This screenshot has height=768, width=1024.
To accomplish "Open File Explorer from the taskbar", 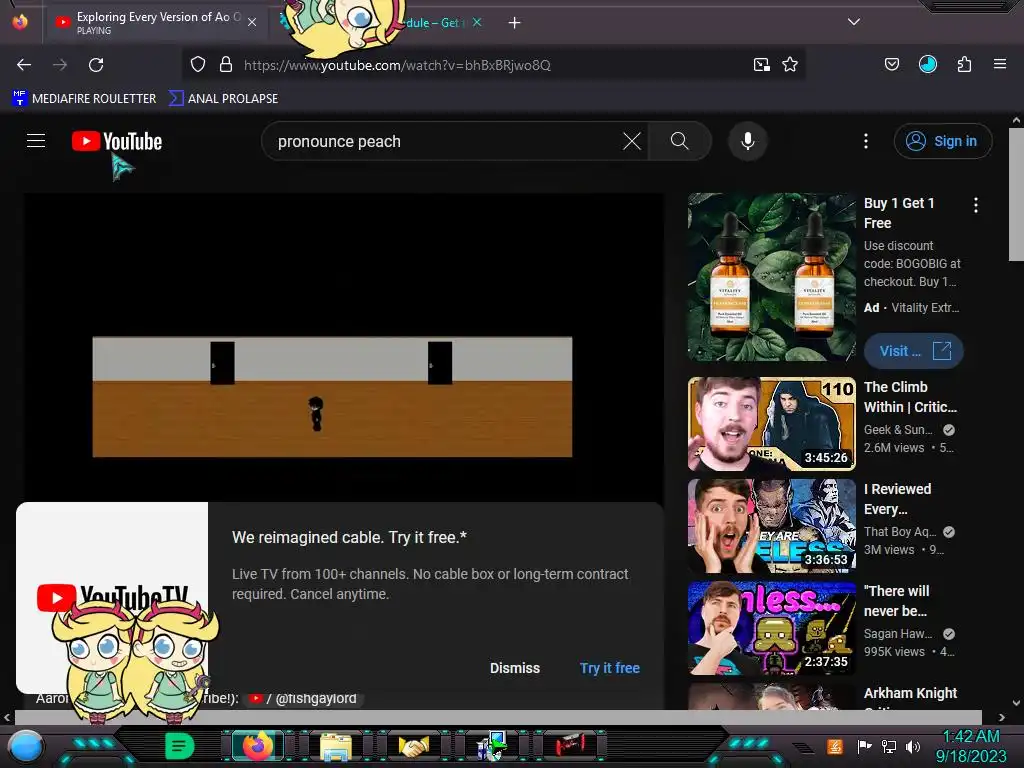I will pyautogui.click(x=336, y=746).
